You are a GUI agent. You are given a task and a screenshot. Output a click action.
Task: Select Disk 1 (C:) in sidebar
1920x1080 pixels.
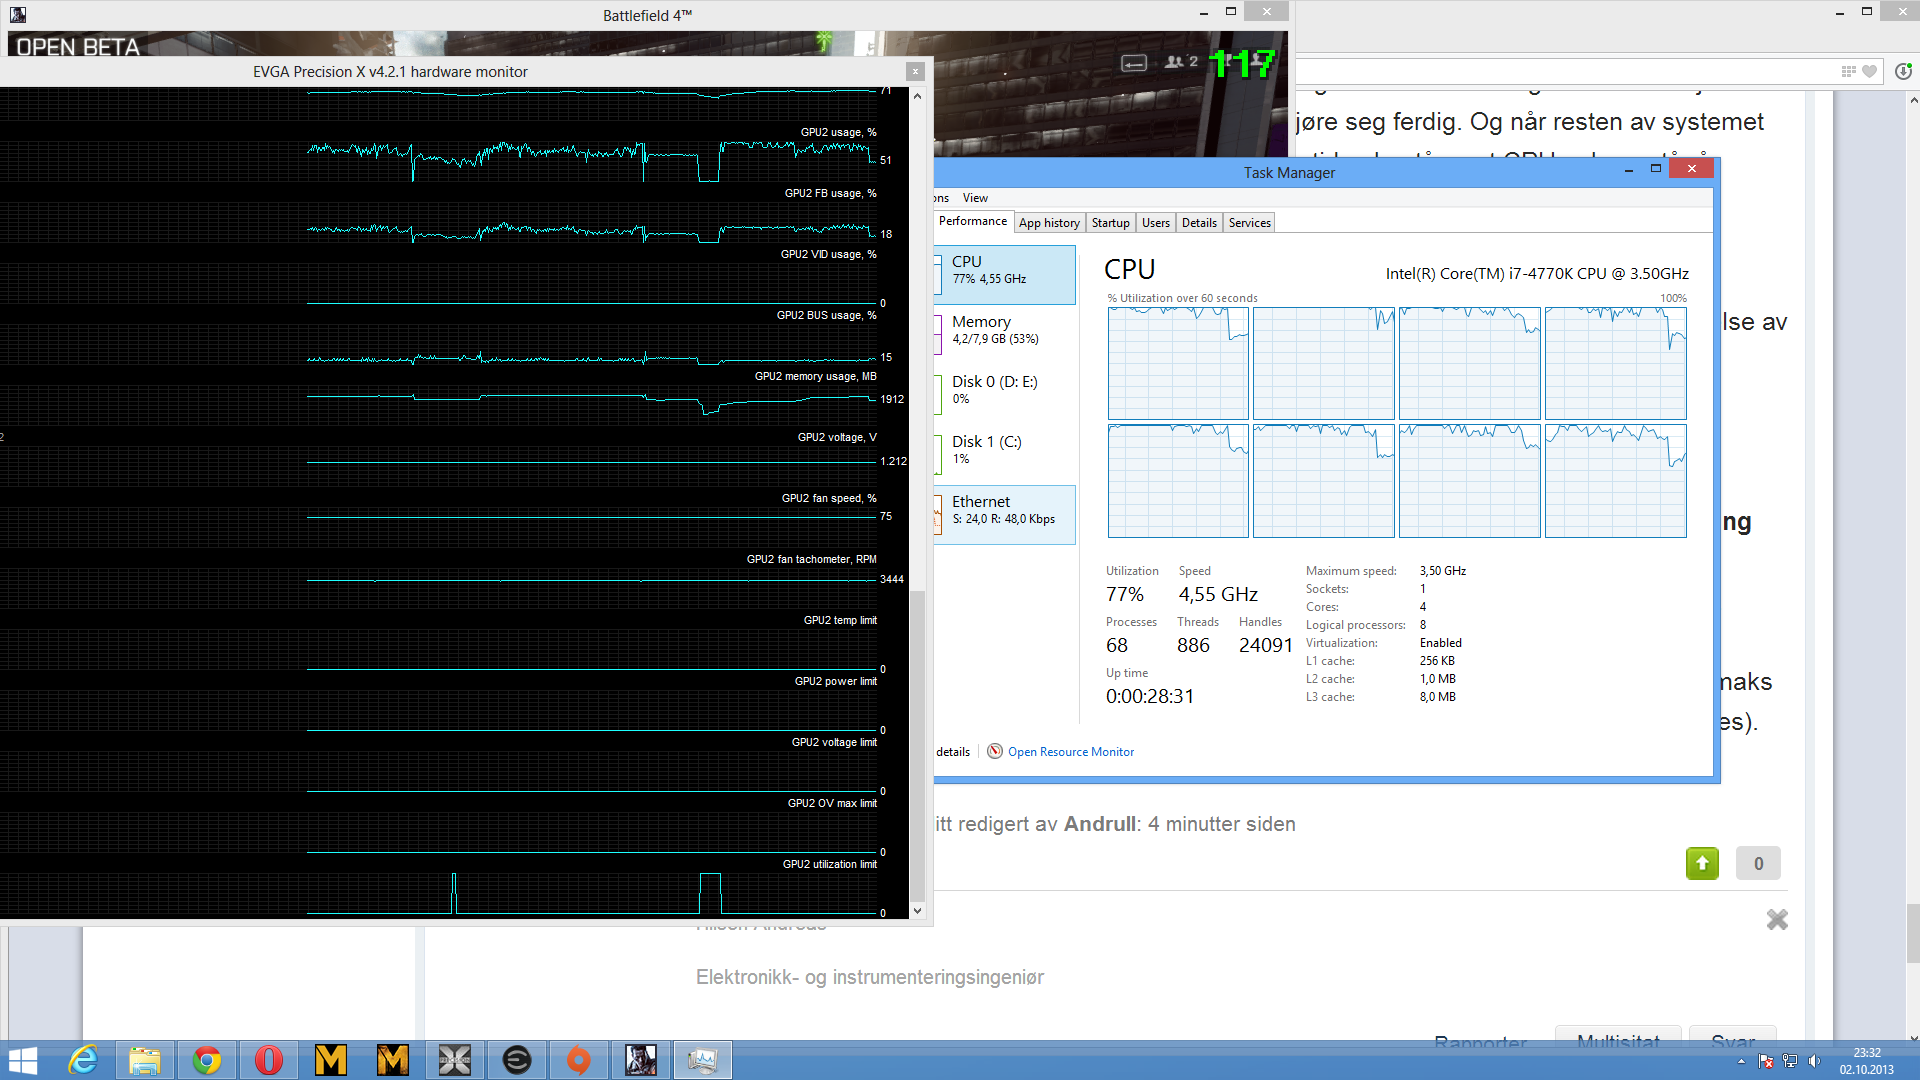coord(1005,454)
